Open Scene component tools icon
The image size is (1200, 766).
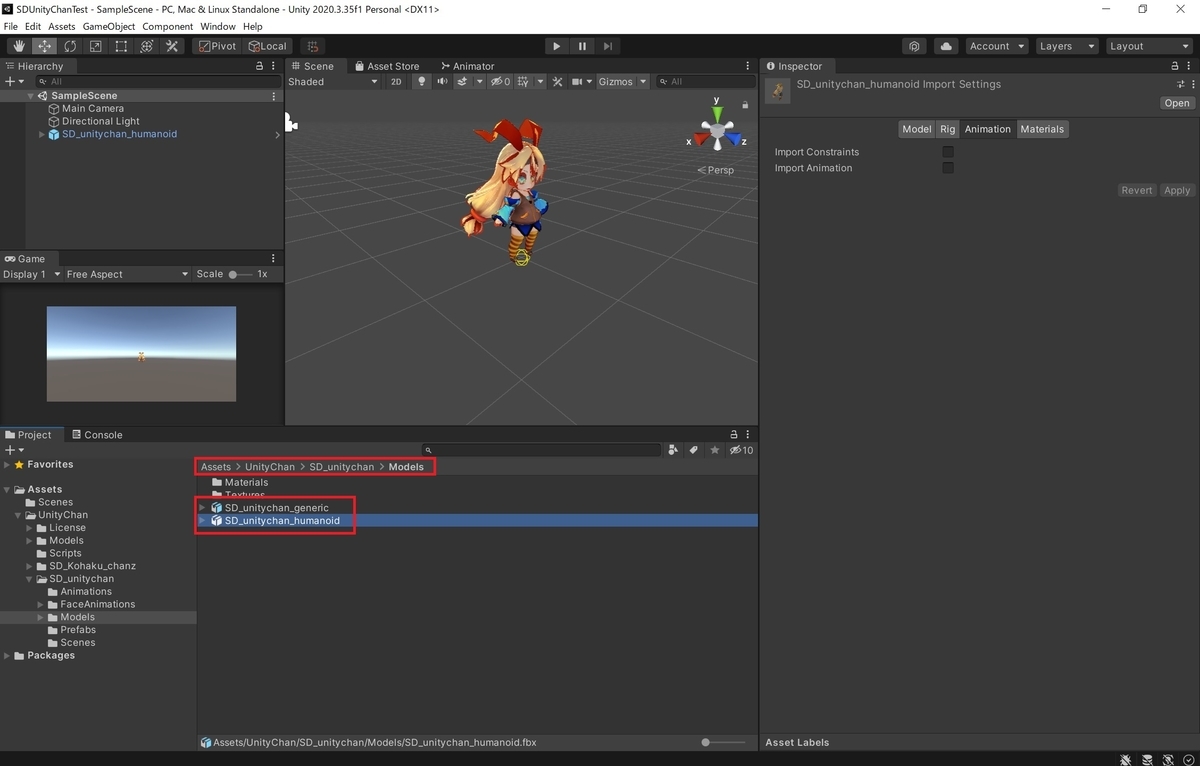tap(558, 82)
